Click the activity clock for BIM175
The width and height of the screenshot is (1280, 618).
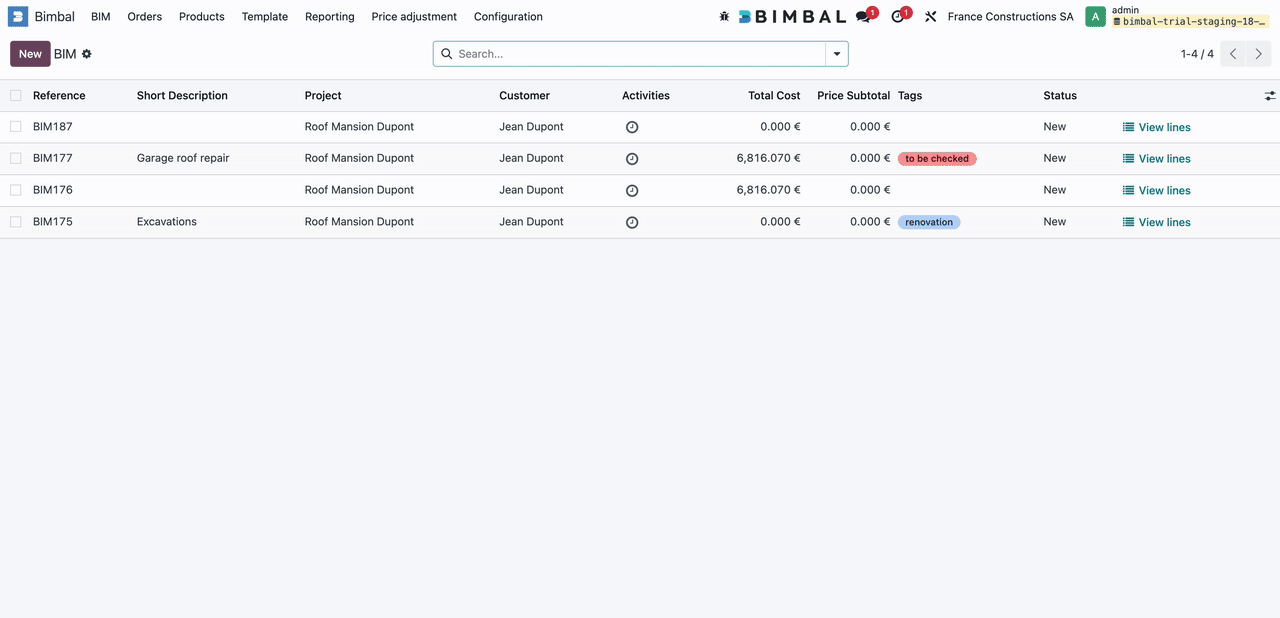click(x=632, y=222)
